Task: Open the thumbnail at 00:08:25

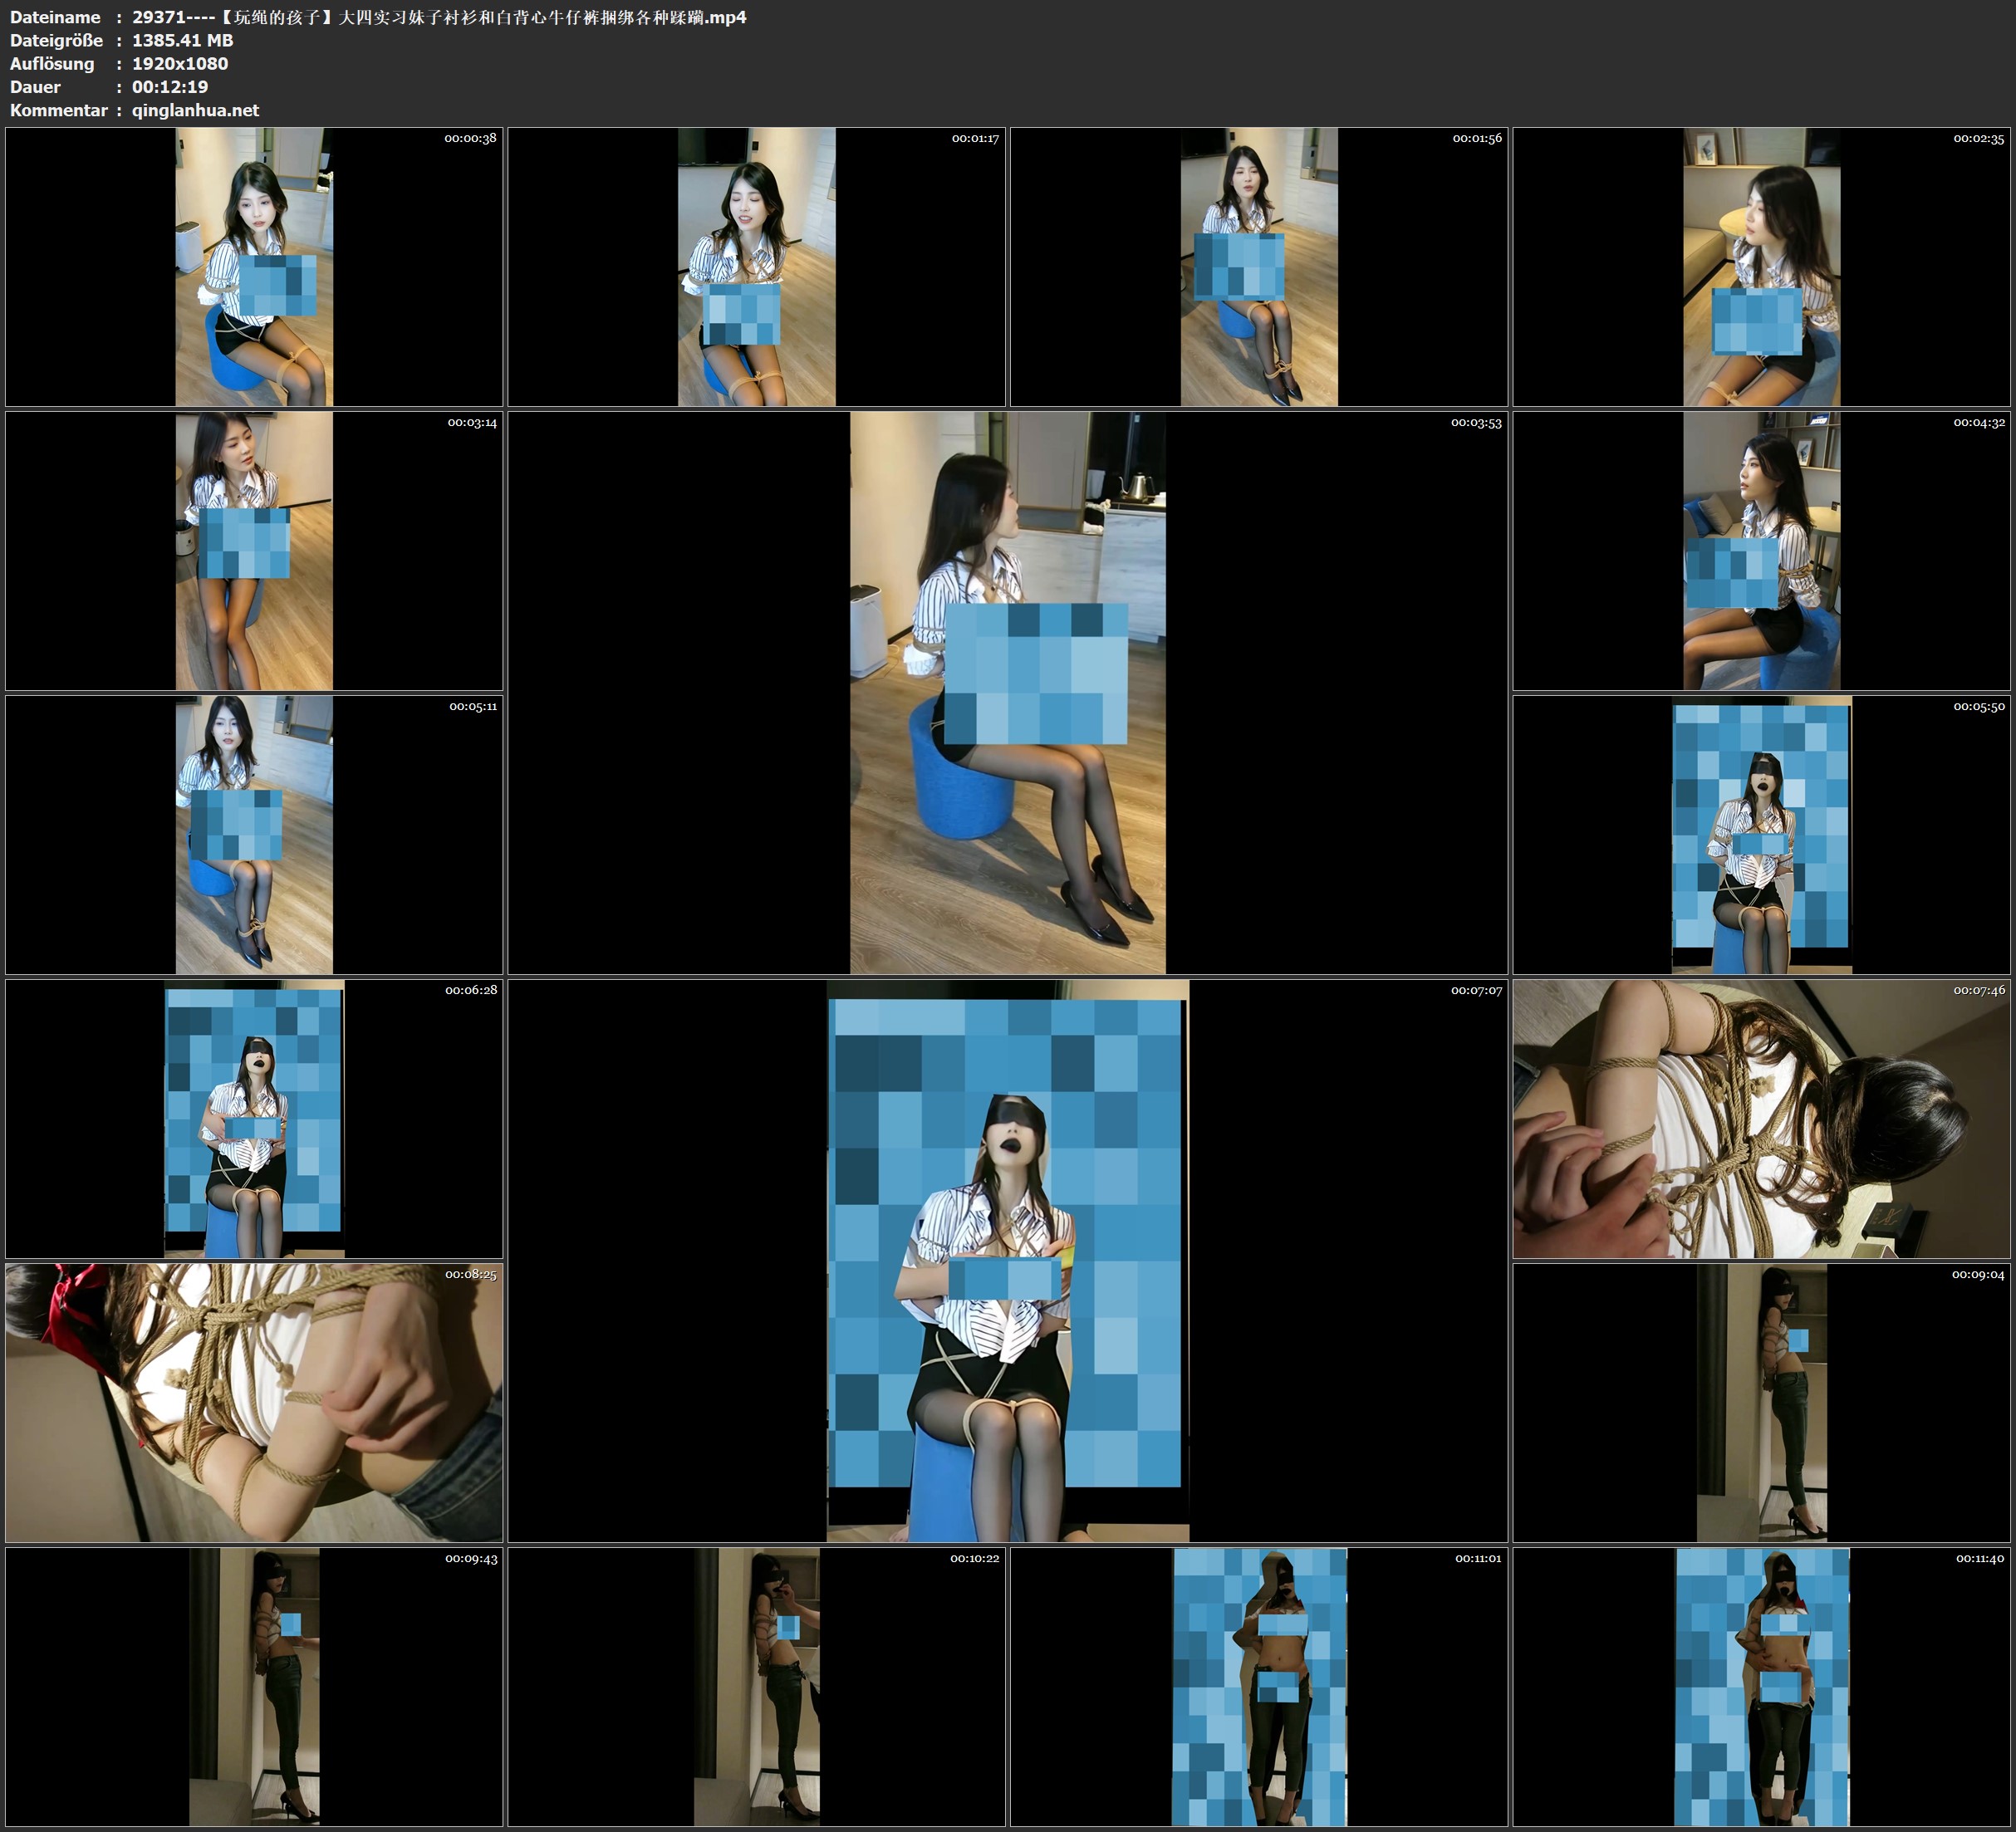Action: click(254, 1402)
